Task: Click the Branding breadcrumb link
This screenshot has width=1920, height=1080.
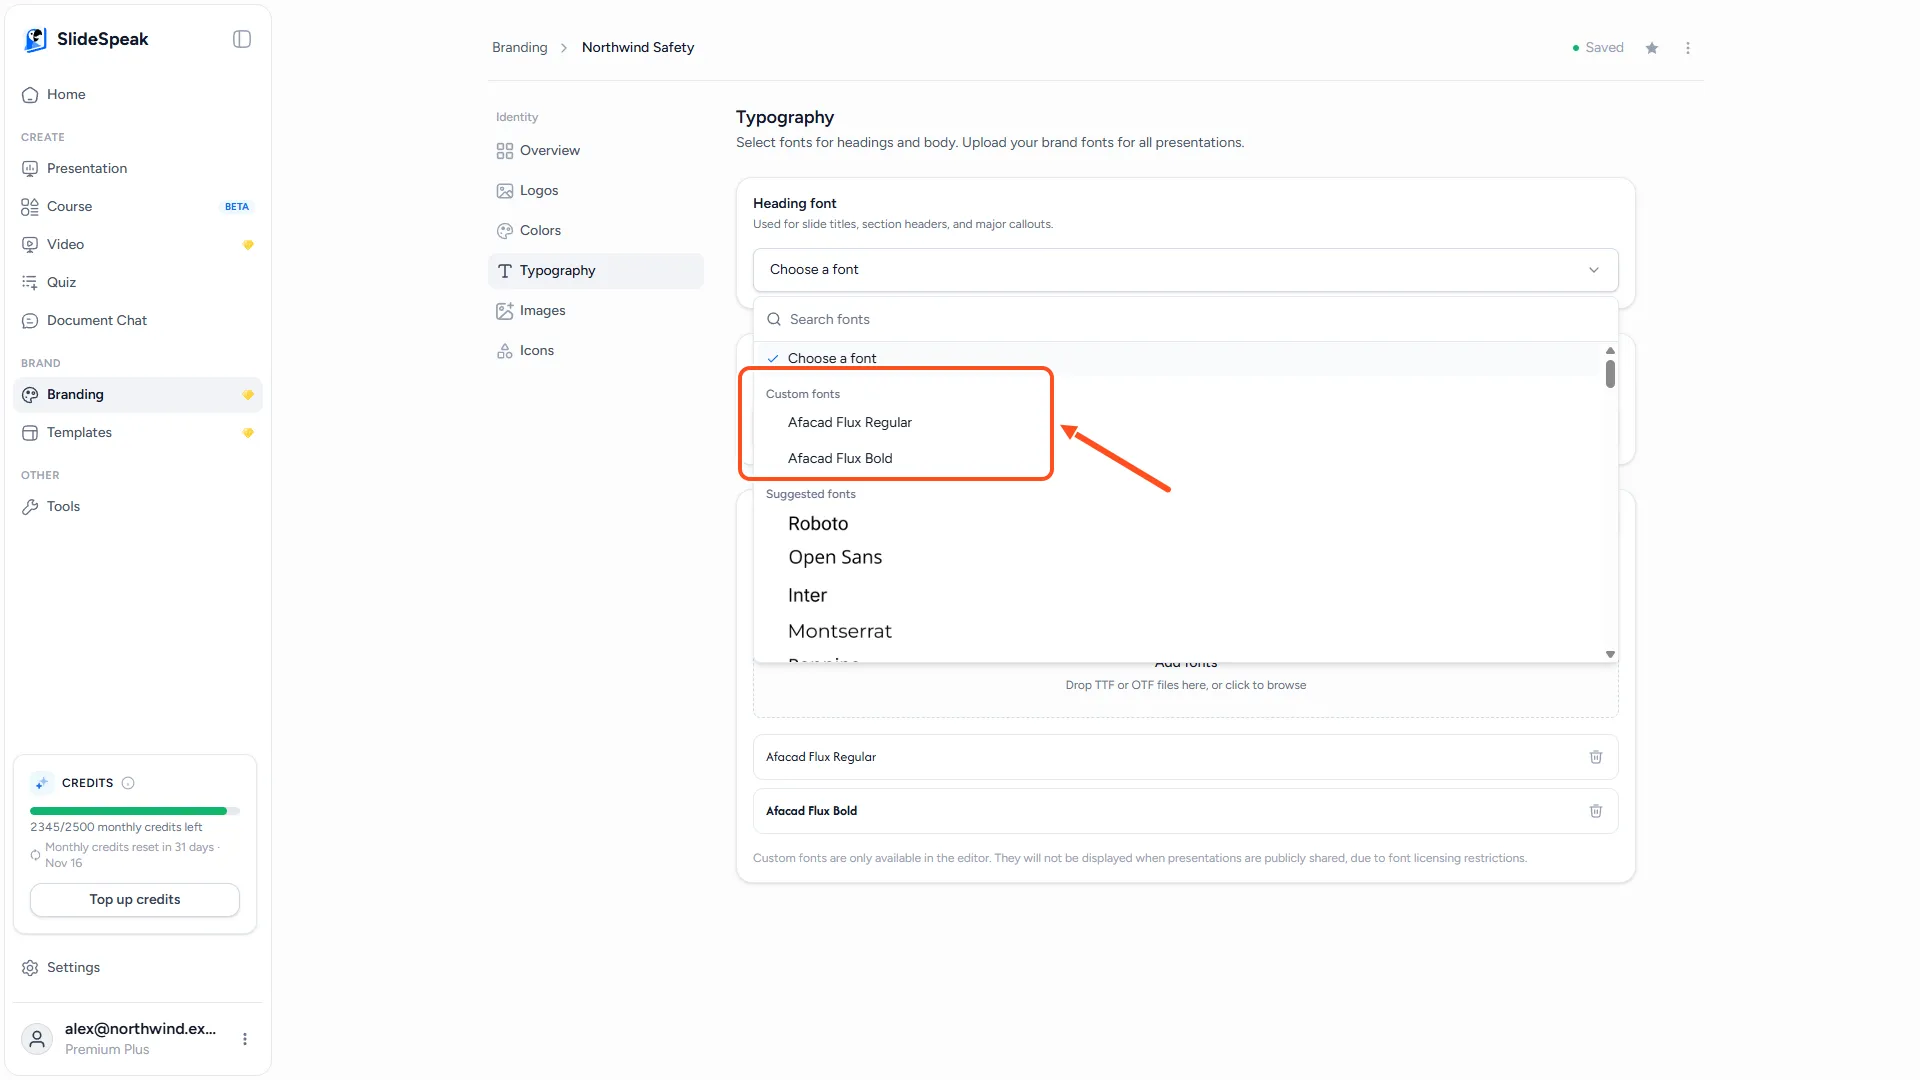Action: (x=520, y=47)
